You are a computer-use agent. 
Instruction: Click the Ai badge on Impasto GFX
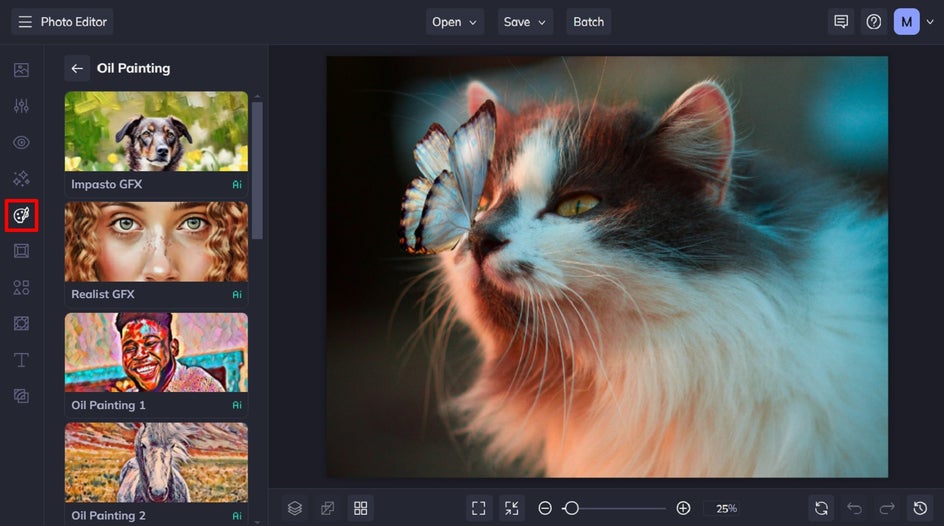point(237,185)
